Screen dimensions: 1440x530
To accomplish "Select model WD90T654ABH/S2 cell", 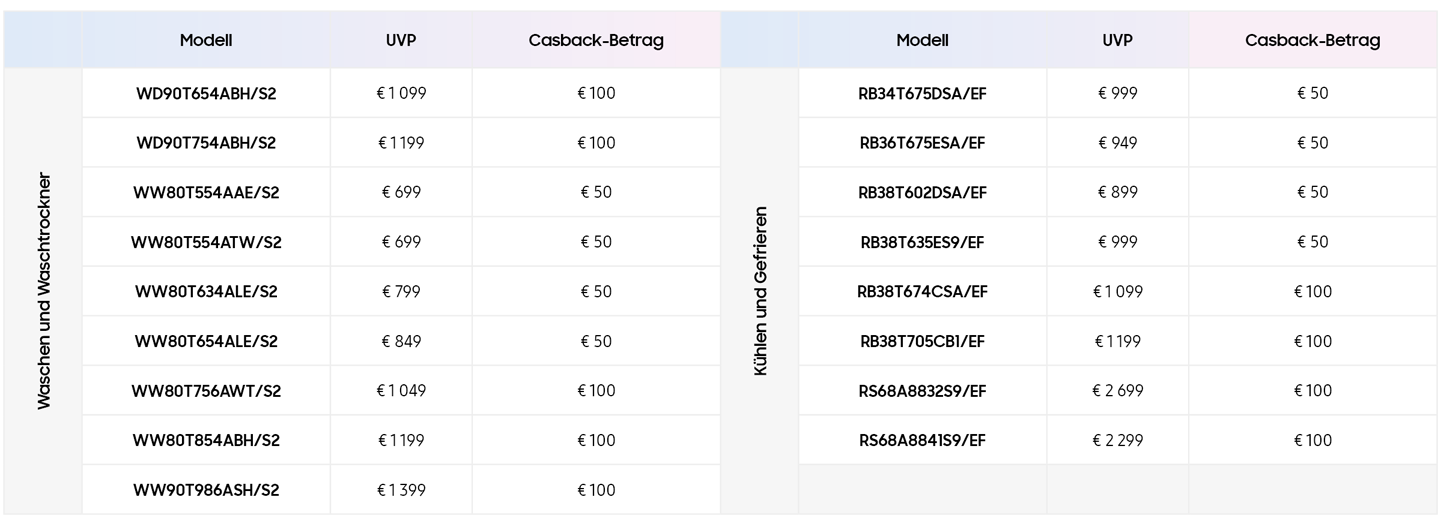I will 206,93.
